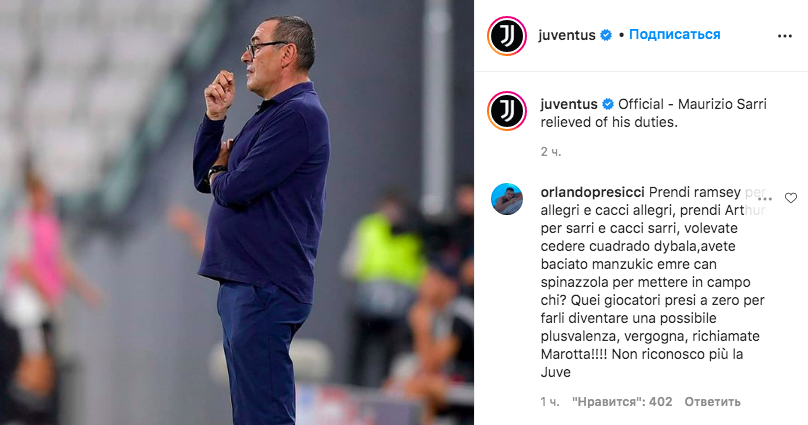This screenshot has width=808, height=425.
Task: Click the verified badge in the caption line
Action: pos(608,105)
